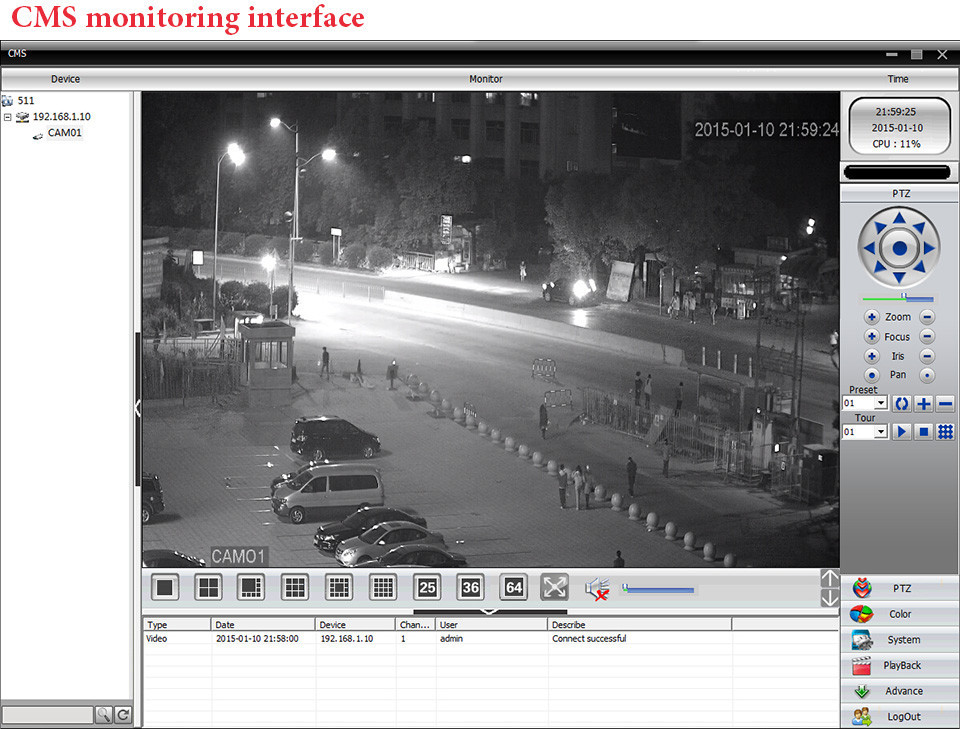Toggle the muted speaker icon
This screenshot has height=729, width=960.
(597, 589)
